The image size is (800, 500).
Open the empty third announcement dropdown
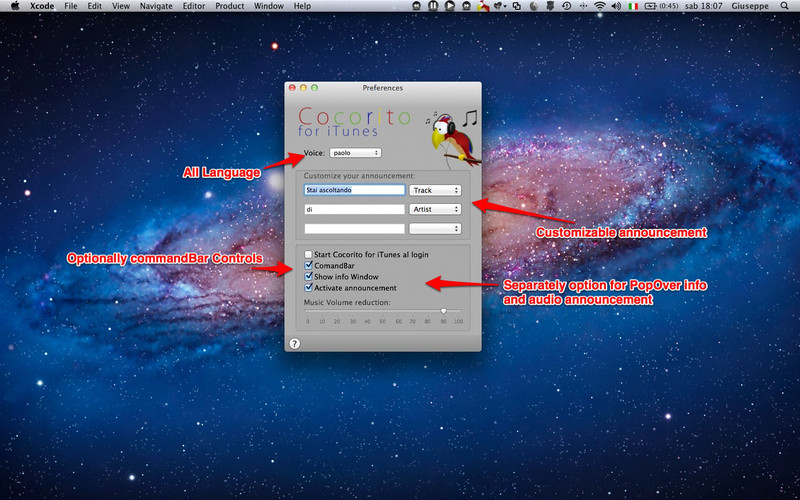click(435, 229)
